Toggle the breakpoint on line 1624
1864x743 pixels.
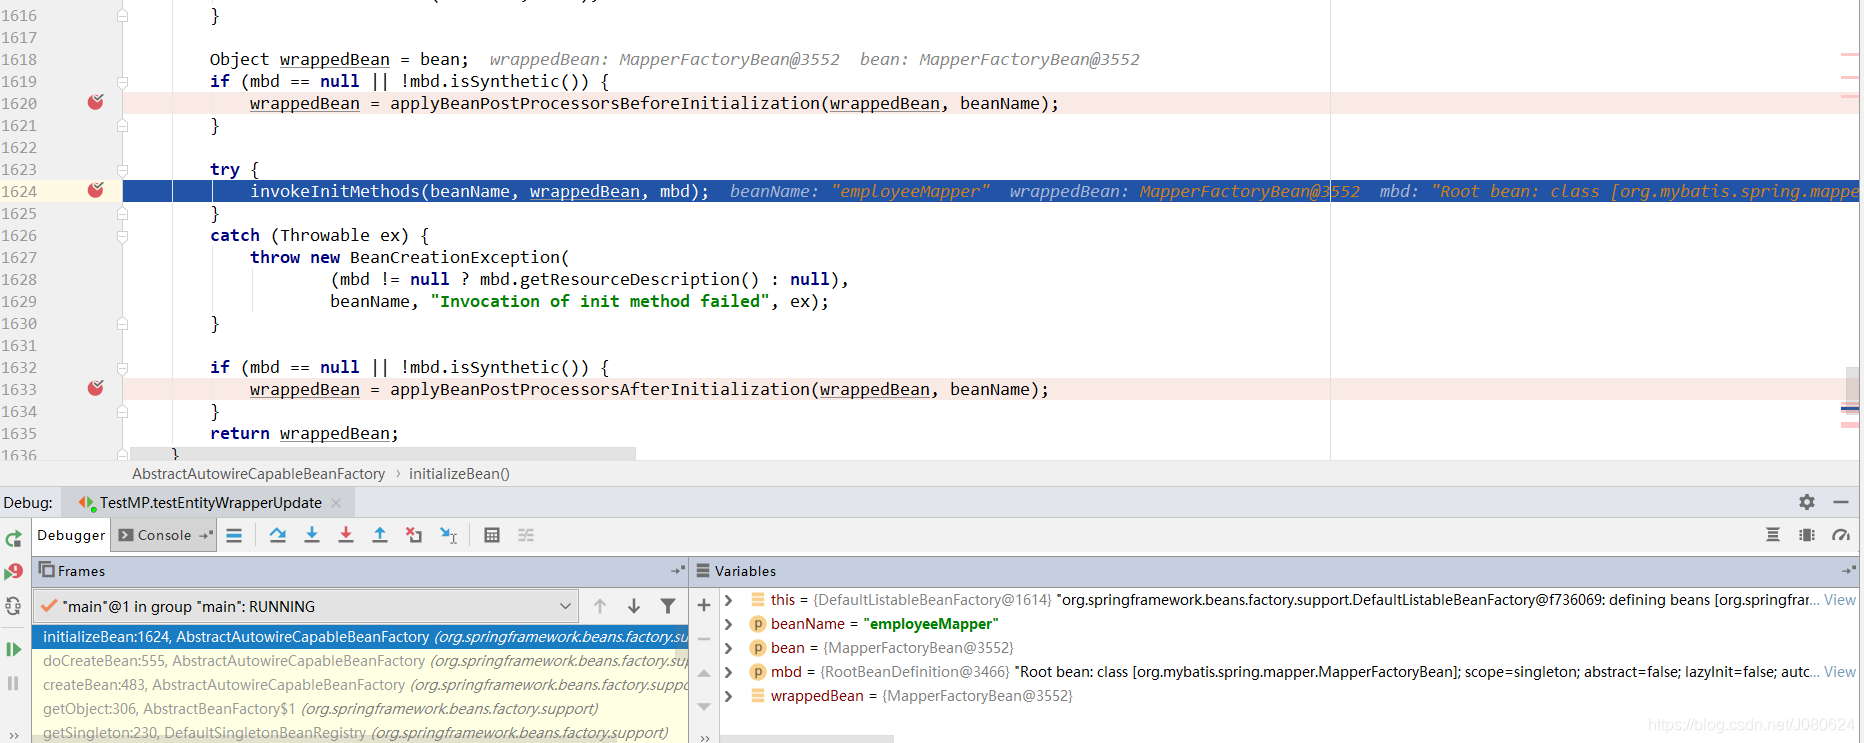tap(96, 190)
